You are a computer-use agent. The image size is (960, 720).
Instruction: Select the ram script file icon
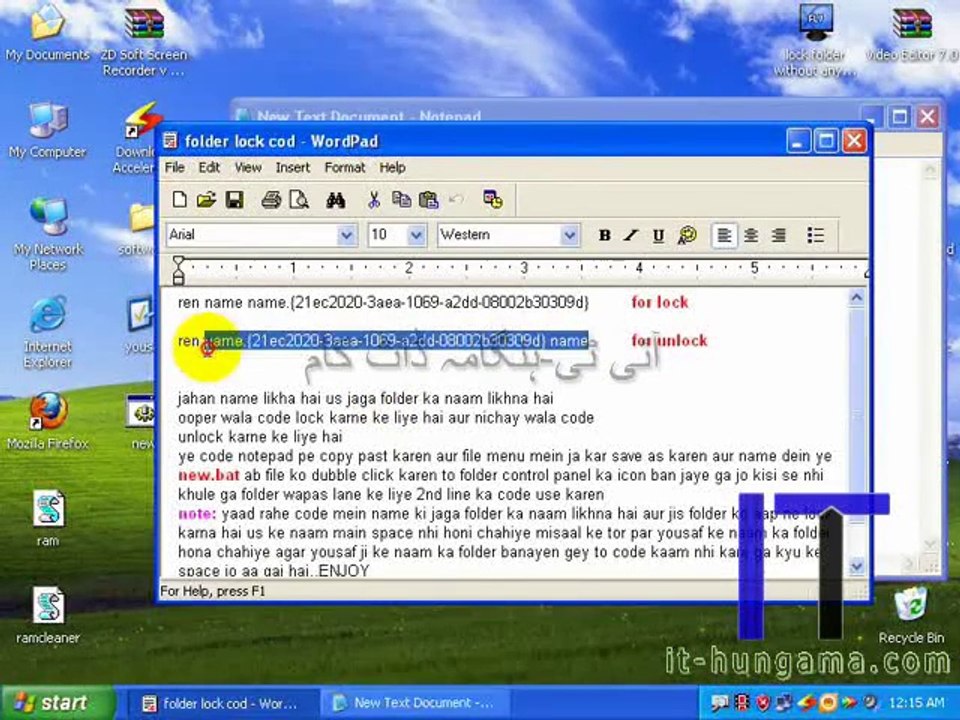(x=47, y=518)
